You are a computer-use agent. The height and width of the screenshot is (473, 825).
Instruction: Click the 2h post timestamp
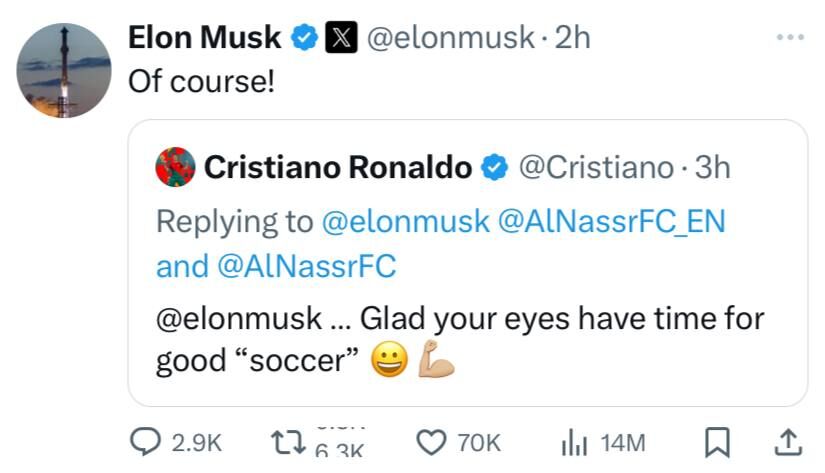pos(572,38)
